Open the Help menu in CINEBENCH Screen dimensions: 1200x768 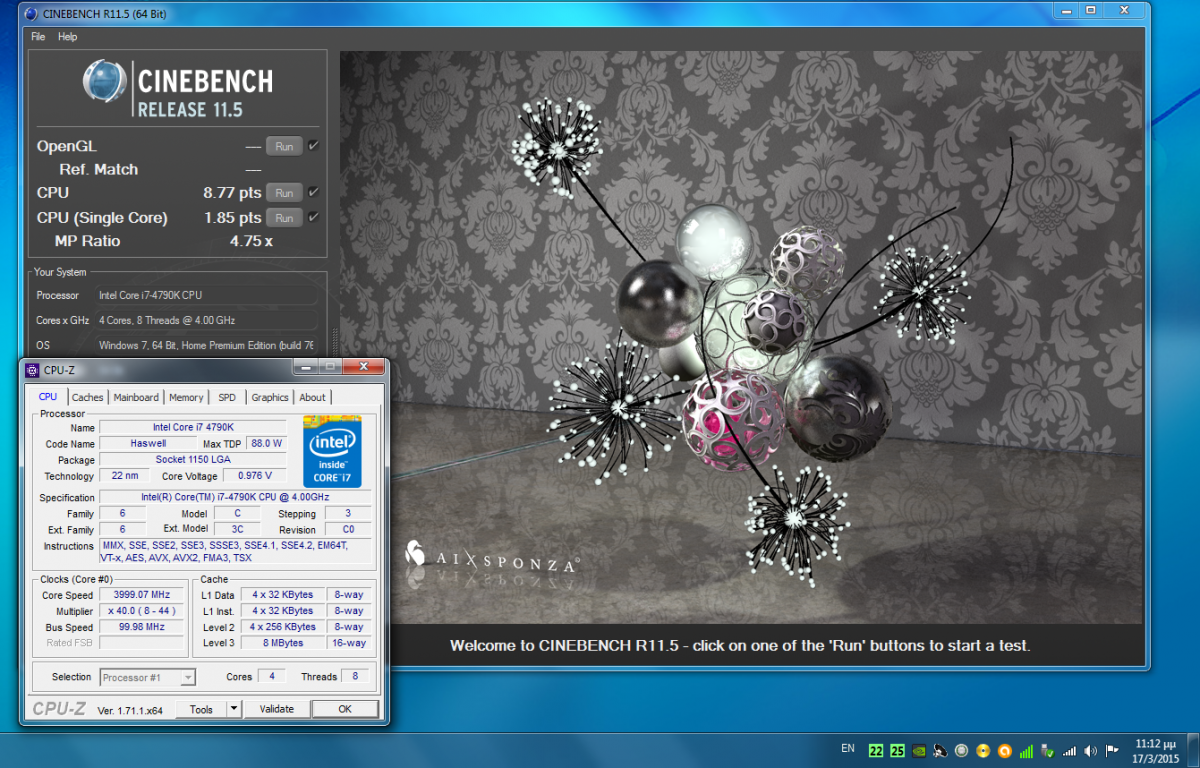[x=67, y=37]
